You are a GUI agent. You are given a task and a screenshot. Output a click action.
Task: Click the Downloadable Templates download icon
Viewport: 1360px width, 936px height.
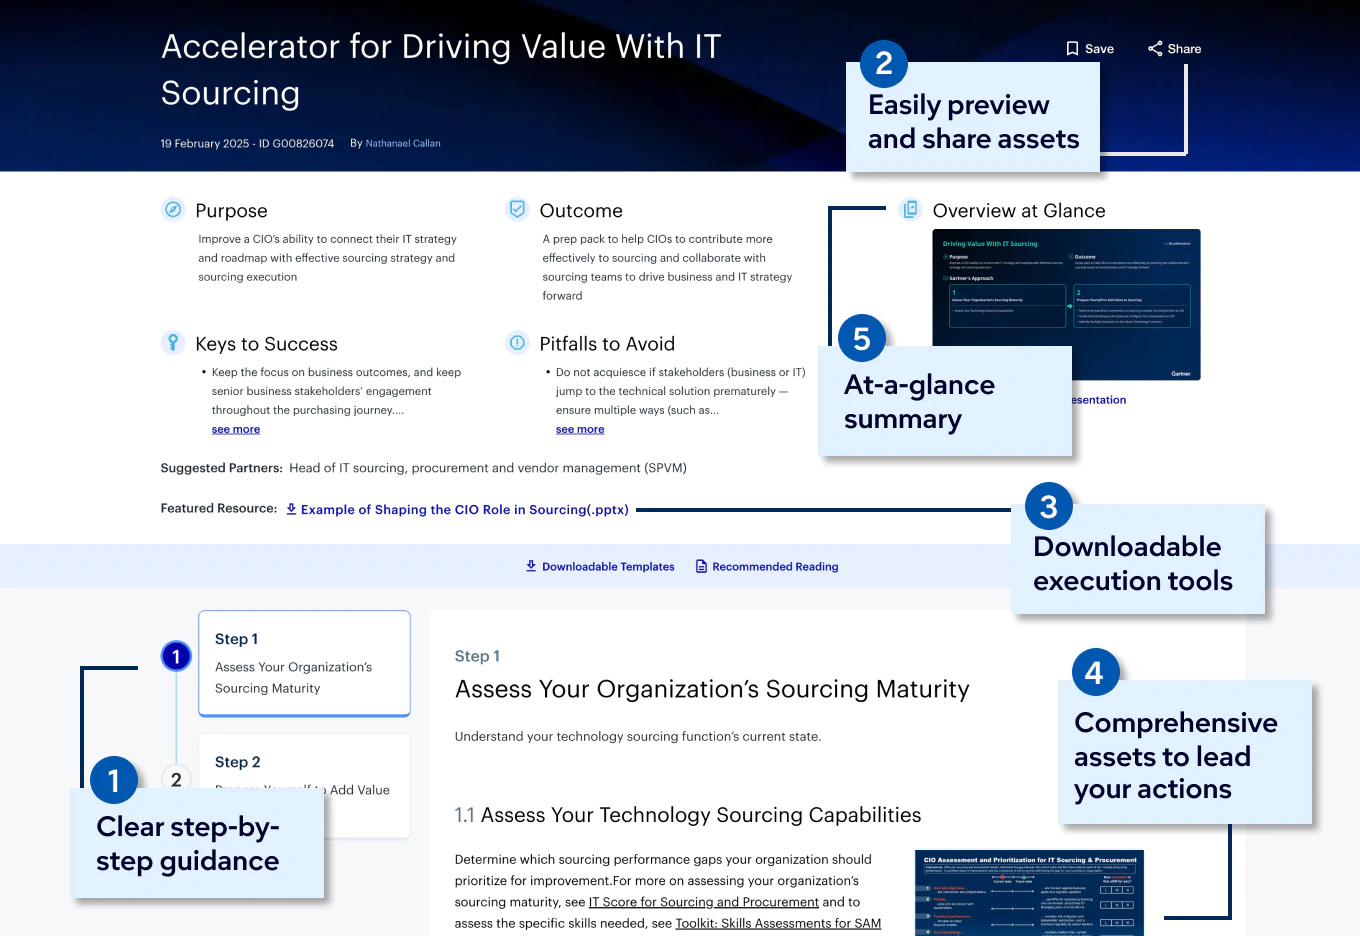tap(529, 566)
